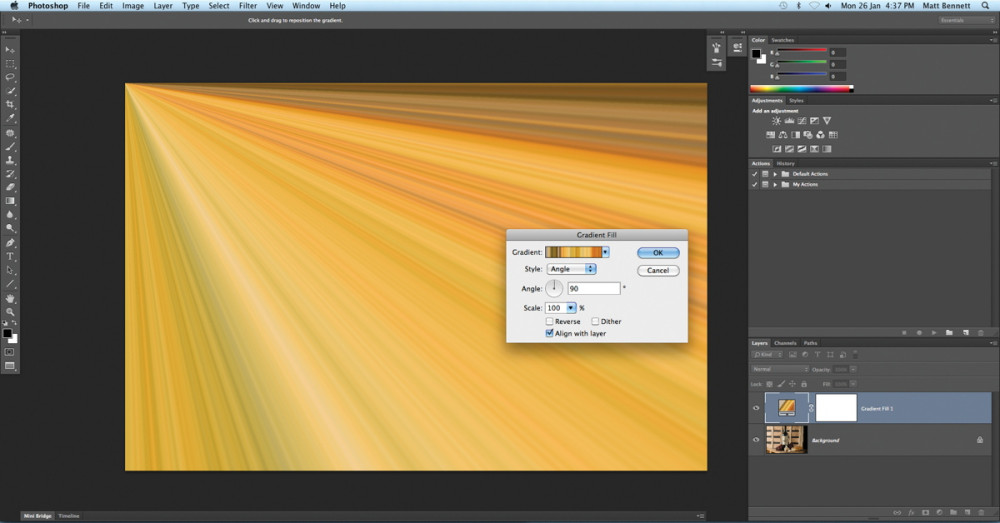Click the Angle value input field
Image resolution: width=1000 pixels, height=523 pixels.
[594, 289]
